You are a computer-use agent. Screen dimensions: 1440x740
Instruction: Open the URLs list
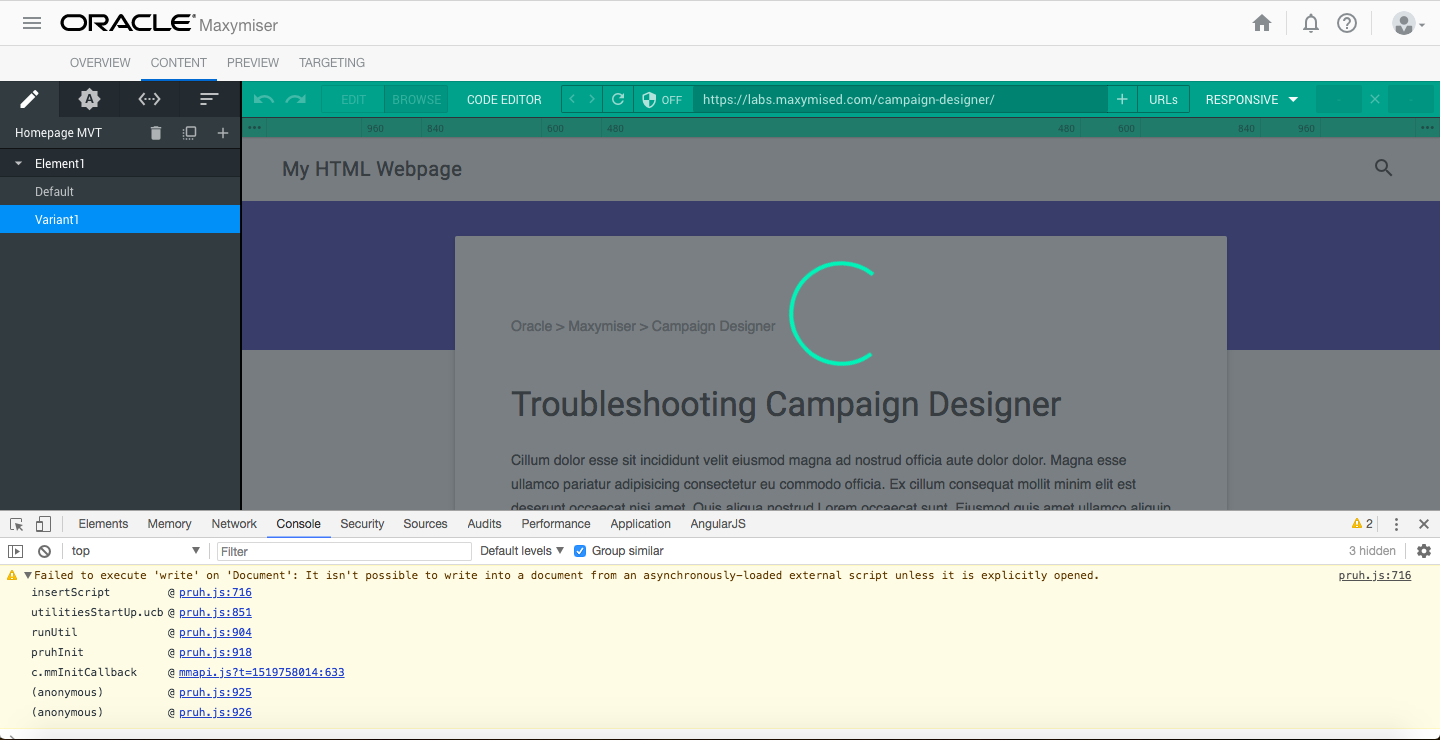point(1163,99)
